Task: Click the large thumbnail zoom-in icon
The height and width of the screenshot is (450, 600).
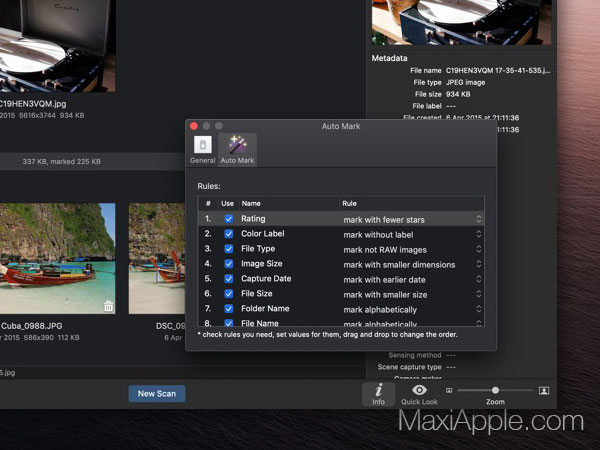Action: [x=544, y=390]
